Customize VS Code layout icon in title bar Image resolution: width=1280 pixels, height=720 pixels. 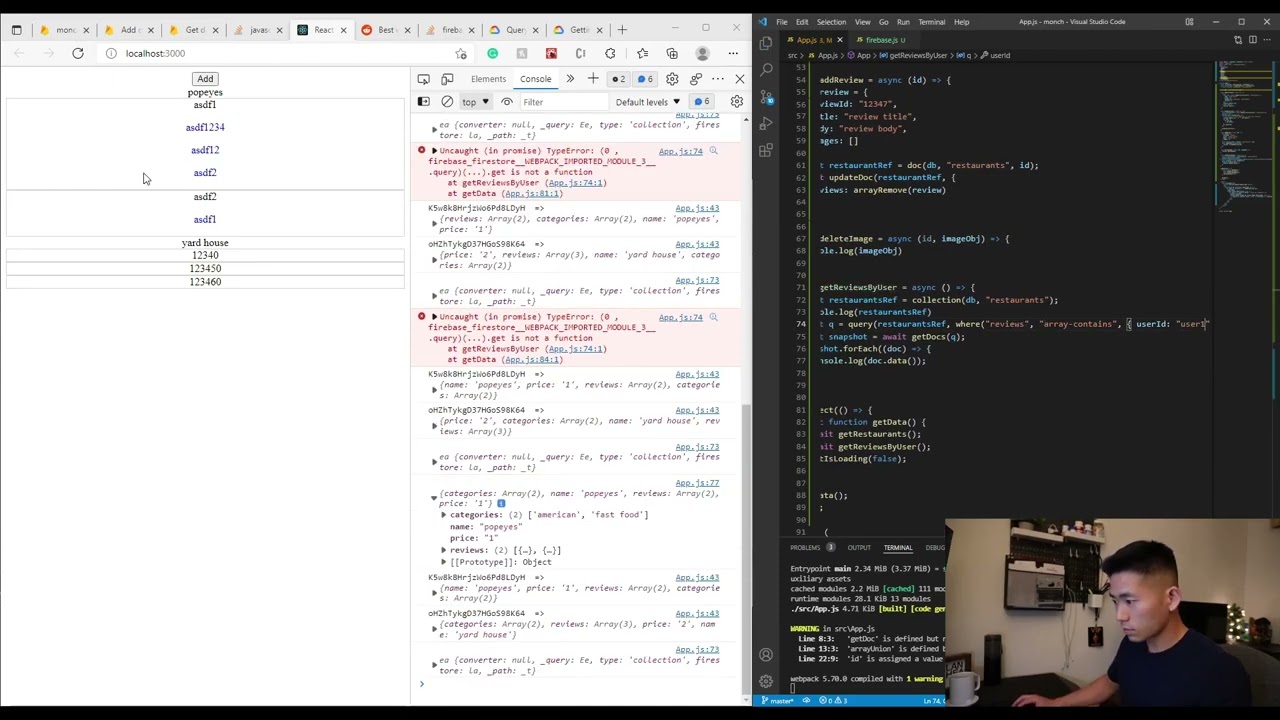(1189, 22)
